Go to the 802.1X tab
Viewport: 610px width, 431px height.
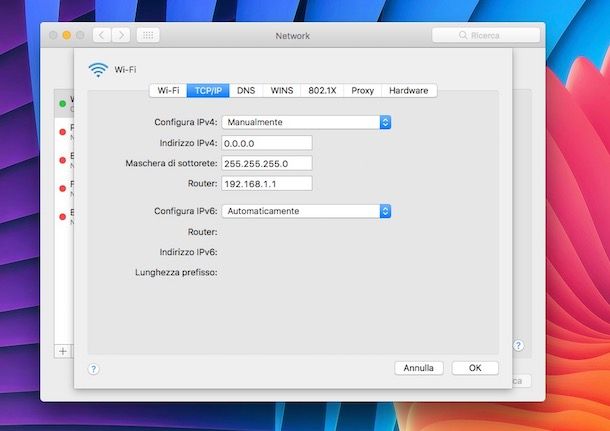(322, 90)
